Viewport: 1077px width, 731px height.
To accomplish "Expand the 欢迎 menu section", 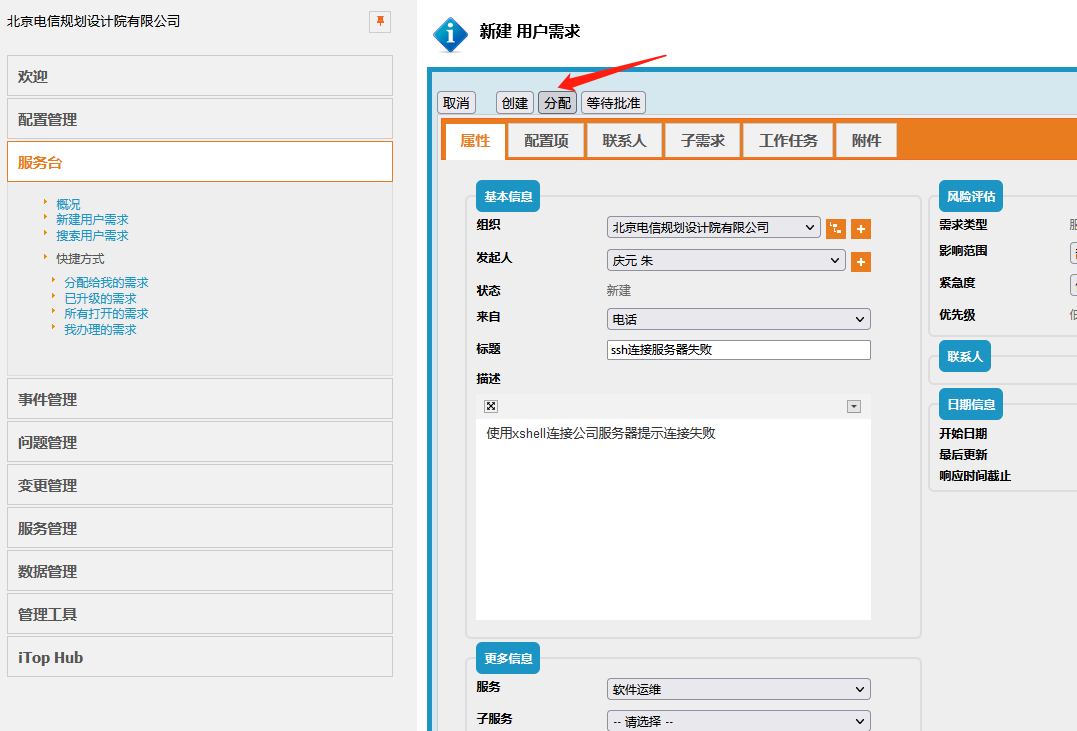I will [x=200, y=76].
